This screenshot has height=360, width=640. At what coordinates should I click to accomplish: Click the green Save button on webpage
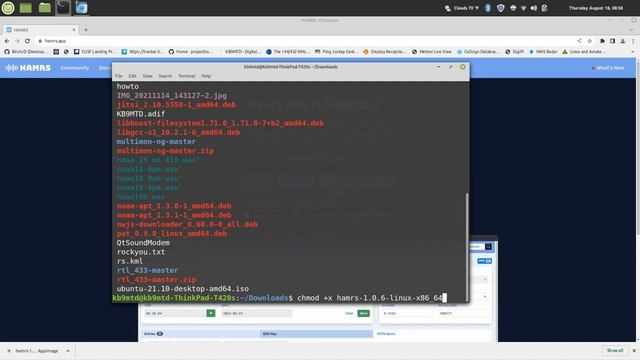pyautogui.click(x=363, y=313)
